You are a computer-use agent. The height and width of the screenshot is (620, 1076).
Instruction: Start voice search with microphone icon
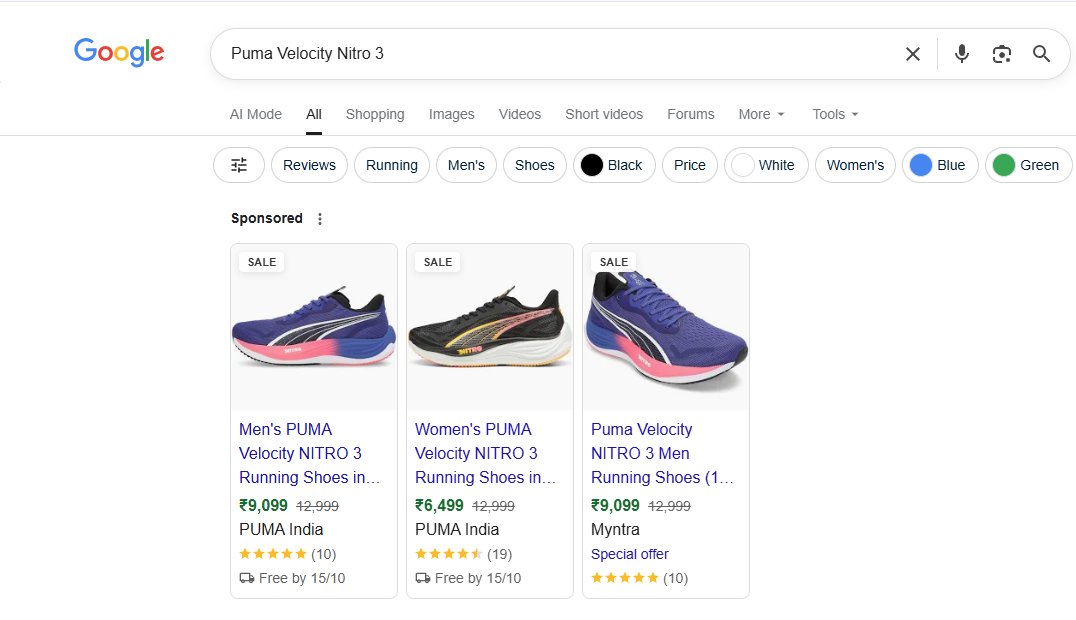(x=961, y=54)
